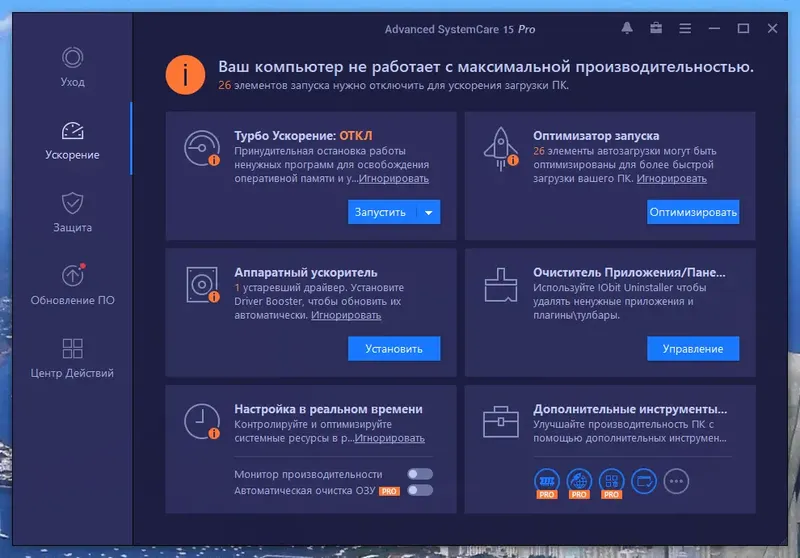
Task: Open the Защита shield icon
Action: [x=72, y=203]
